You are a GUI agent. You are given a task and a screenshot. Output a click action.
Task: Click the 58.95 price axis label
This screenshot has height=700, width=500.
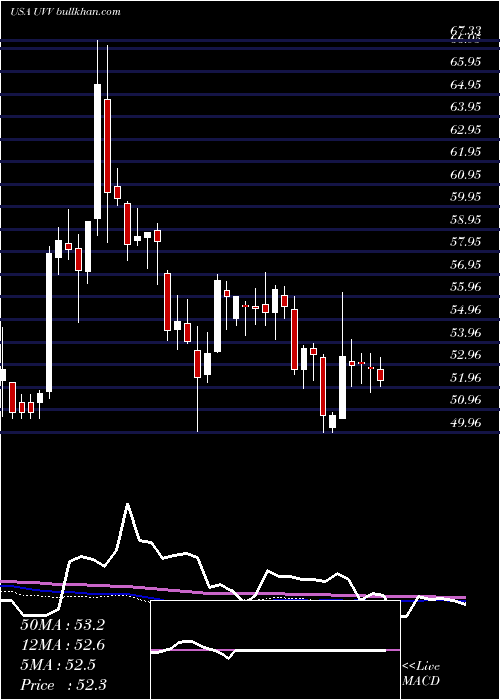pyautogui.click(x=466, y=219)
